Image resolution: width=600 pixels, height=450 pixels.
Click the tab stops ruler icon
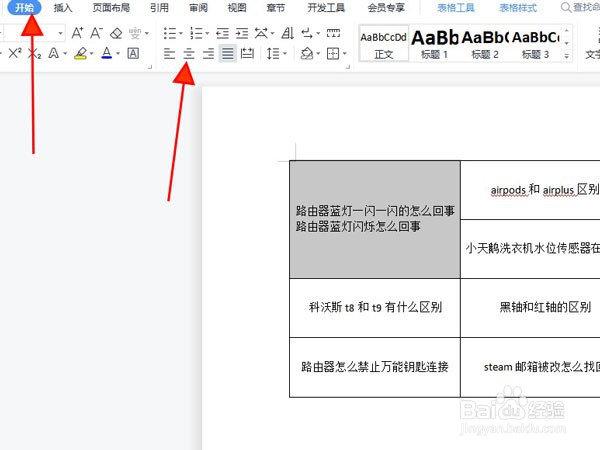pyautogui.click(x=333, y=33)
